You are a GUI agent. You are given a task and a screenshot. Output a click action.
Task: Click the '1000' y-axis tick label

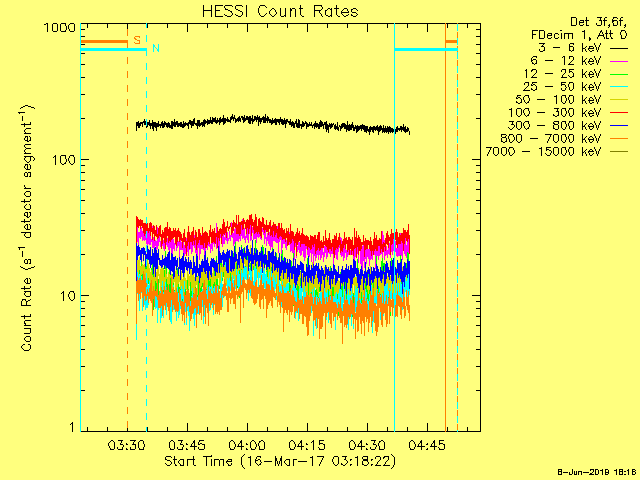(x=60, y=28)
